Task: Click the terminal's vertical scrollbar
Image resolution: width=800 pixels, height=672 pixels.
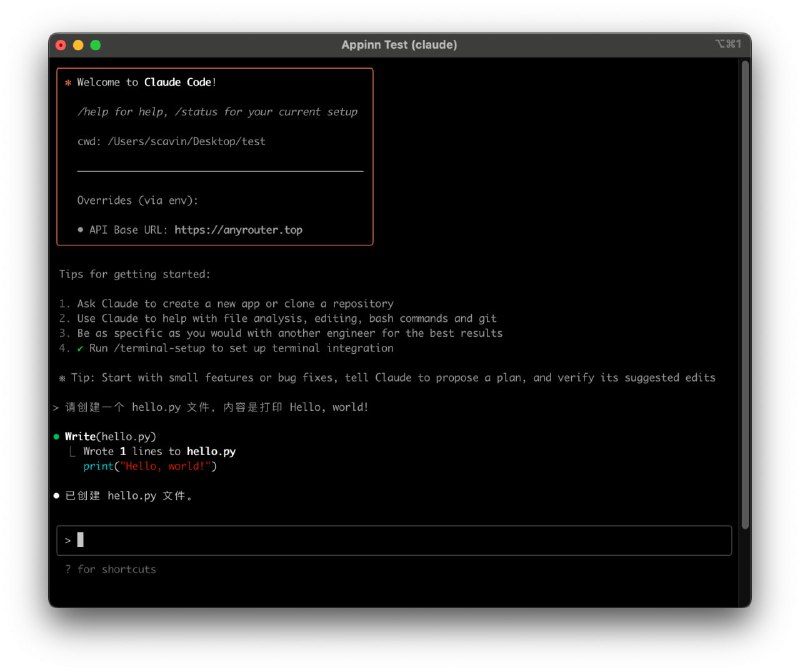Action: tap(744, 290)
